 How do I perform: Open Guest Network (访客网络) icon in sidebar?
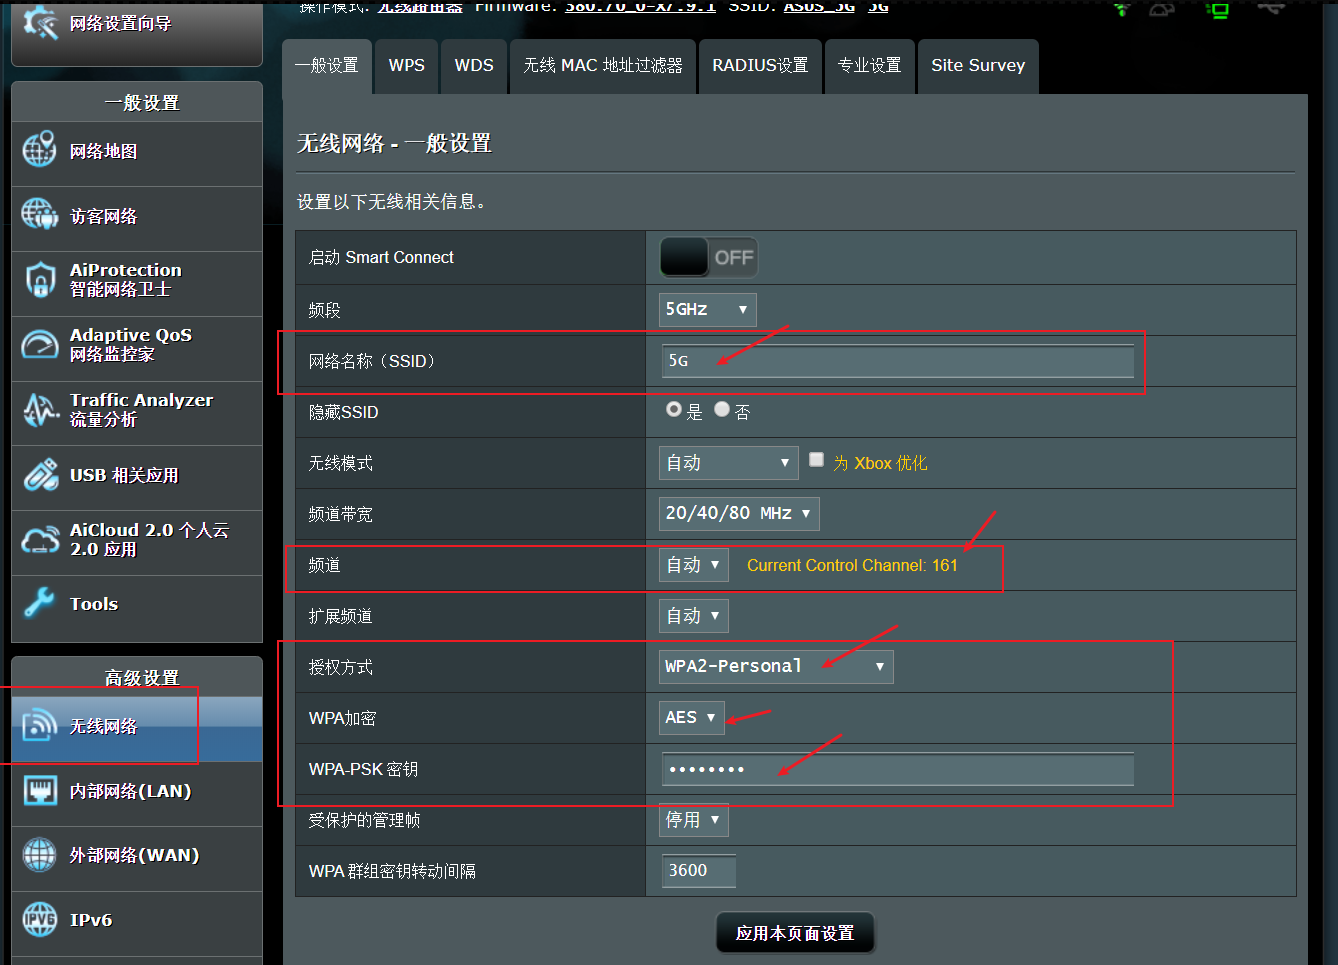(x=40, y=214)
